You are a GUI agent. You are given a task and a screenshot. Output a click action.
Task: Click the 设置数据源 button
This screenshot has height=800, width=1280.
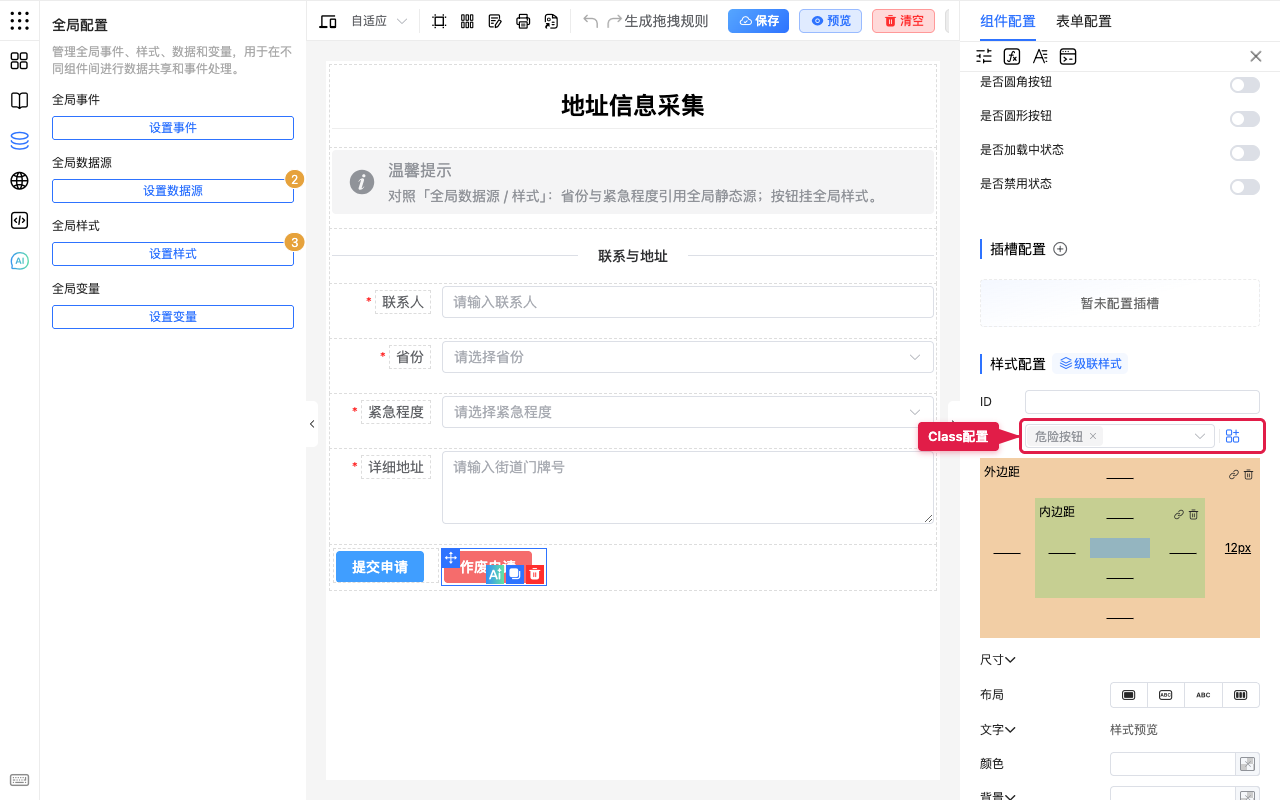pyautogui.click(x=173, y=191)
